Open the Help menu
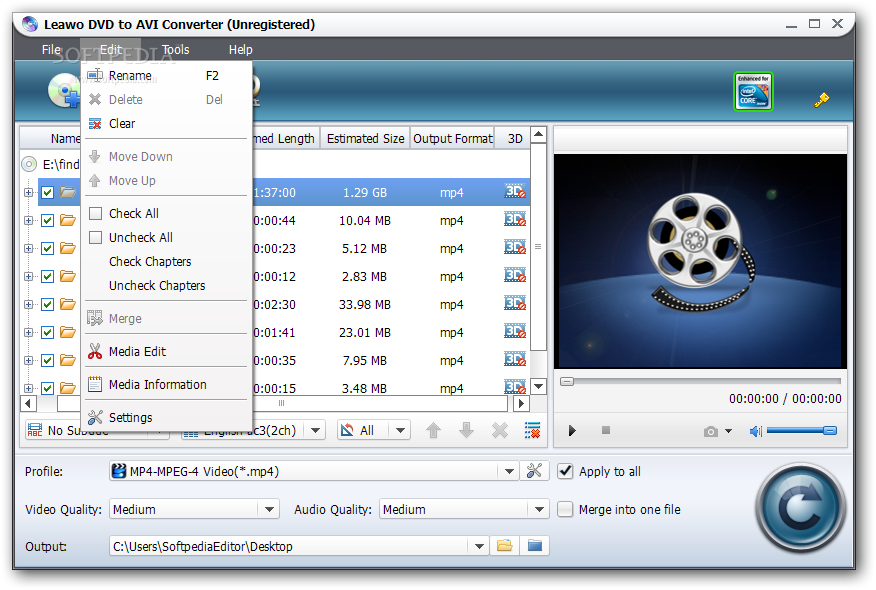The width and height of the screenshot is (876, 590). [x=241, y=49]
